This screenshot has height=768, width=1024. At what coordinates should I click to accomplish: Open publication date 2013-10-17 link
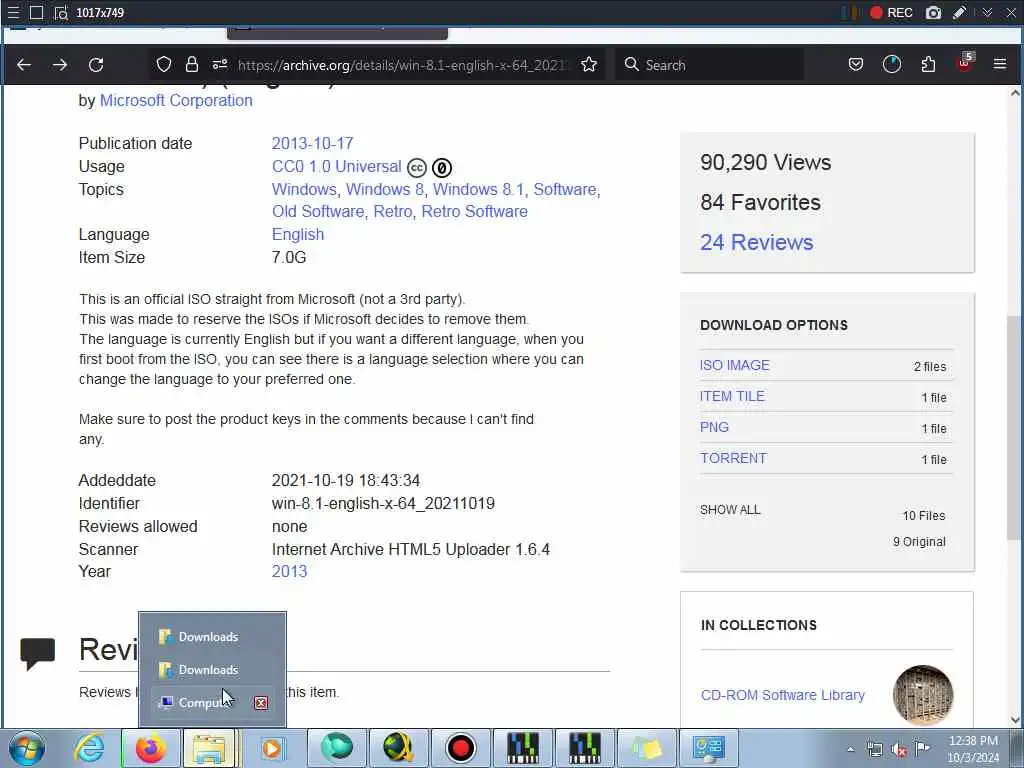(x=312, y=143)
